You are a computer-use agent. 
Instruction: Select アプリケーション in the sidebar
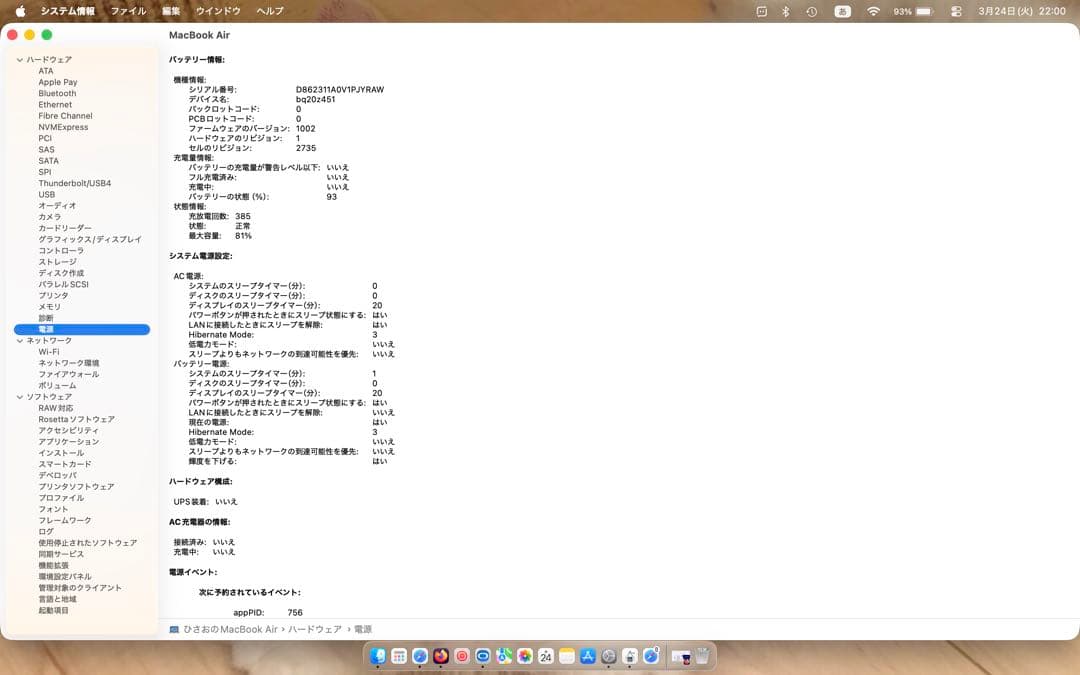pyautogui.click(x=69, y=442)
